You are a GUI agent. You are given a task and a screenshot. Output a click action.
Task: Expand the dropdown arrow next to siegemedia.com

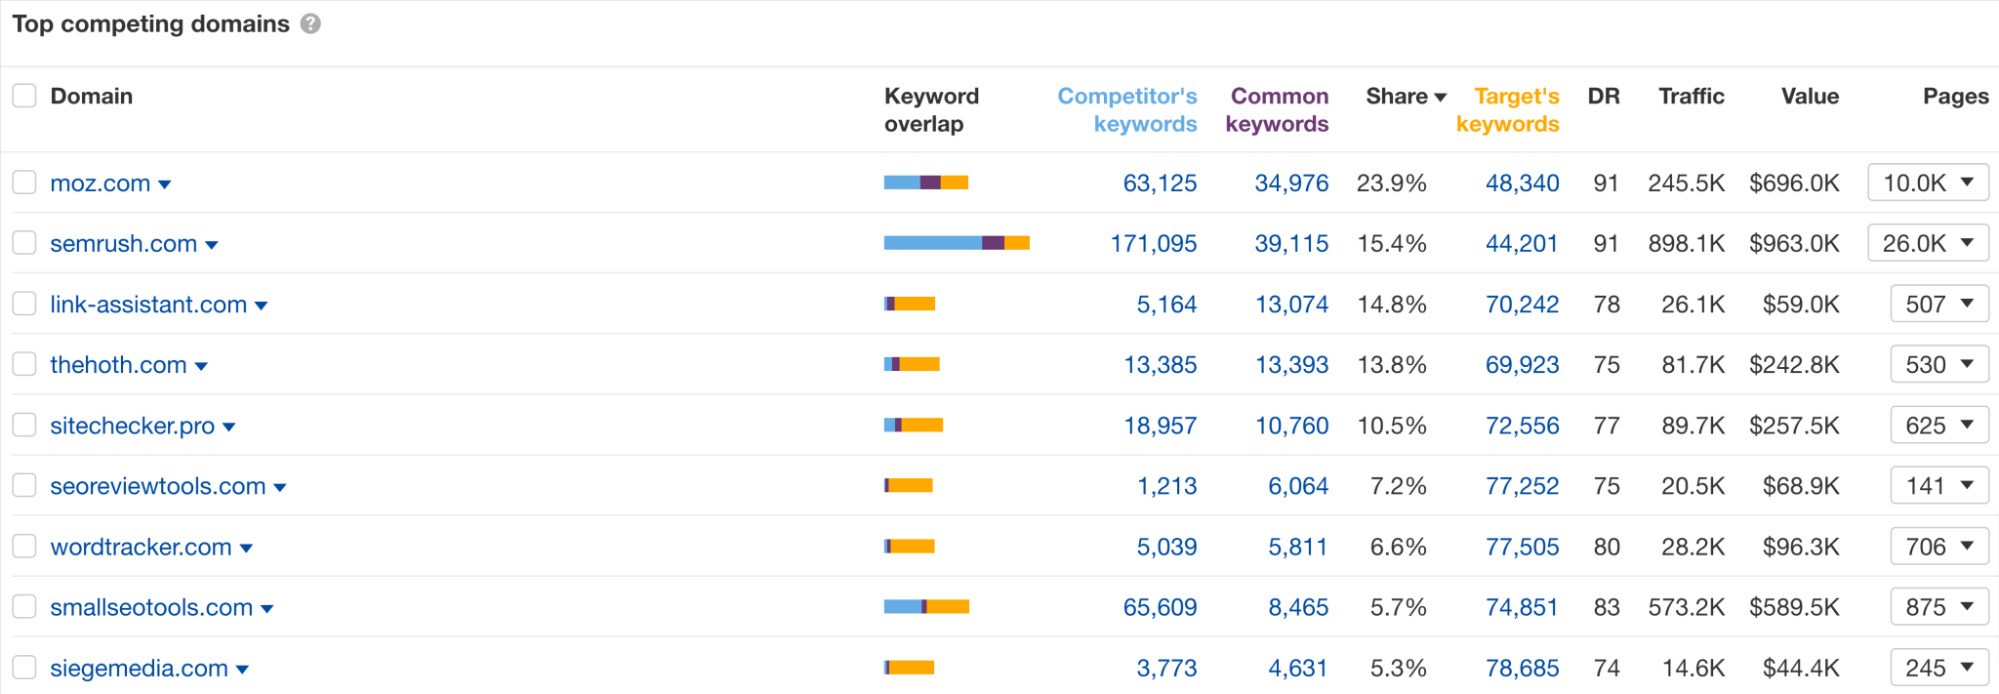(242, 670)
